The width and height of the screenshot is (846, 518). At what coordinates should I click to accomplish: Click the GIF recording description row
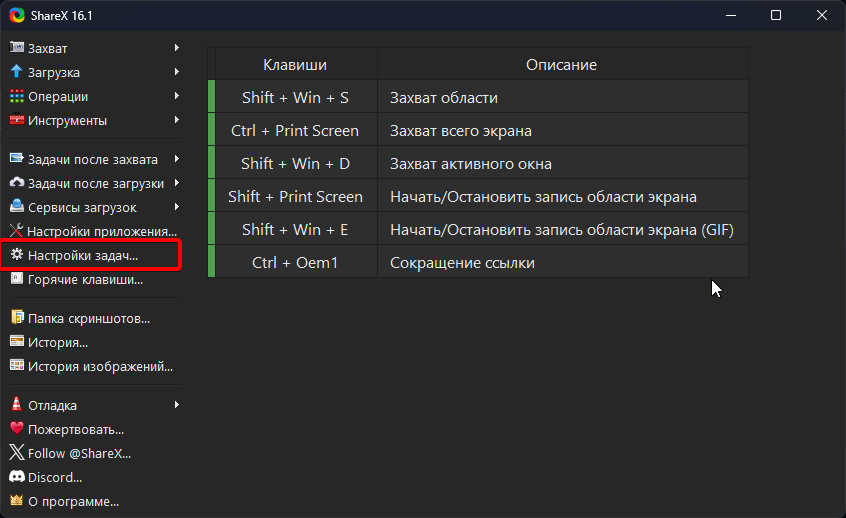[563, 229]
